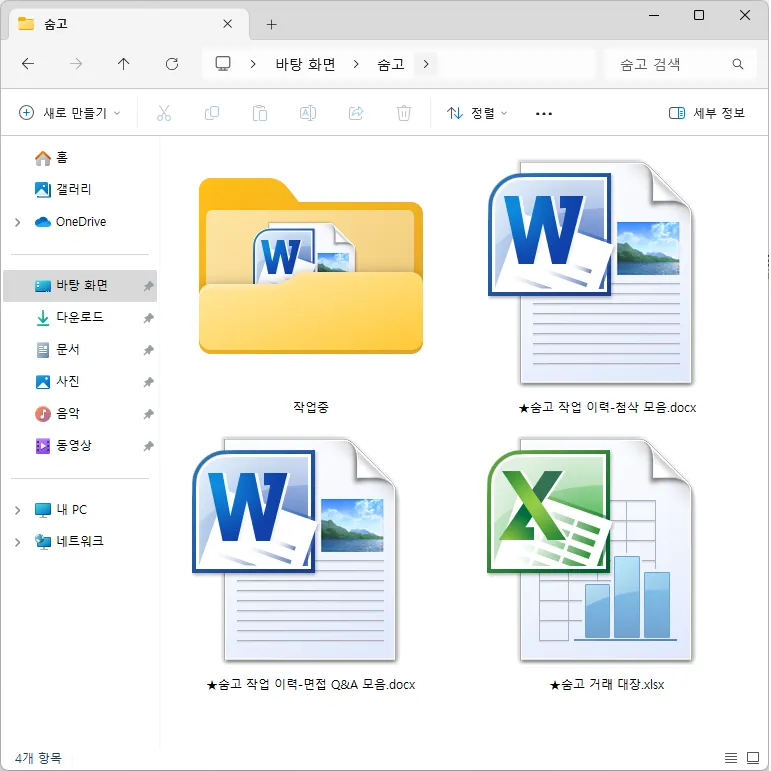Expand chevron after 숨고 breadcrumb
Image resolution: width=771 pixels, height=771 pixels.
click(x=426, y=64)
